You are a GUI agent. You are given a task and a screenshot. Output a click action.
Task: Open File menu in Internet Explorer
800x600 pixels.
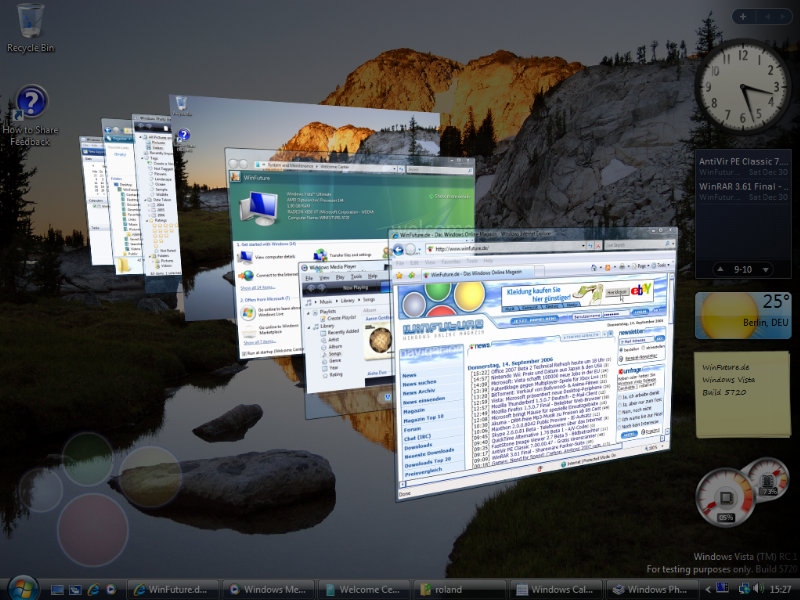tap(401, 263)
